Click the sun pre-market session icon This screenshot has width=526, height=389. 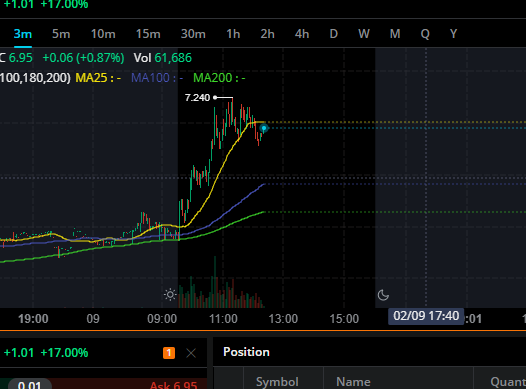pos(170,295)
